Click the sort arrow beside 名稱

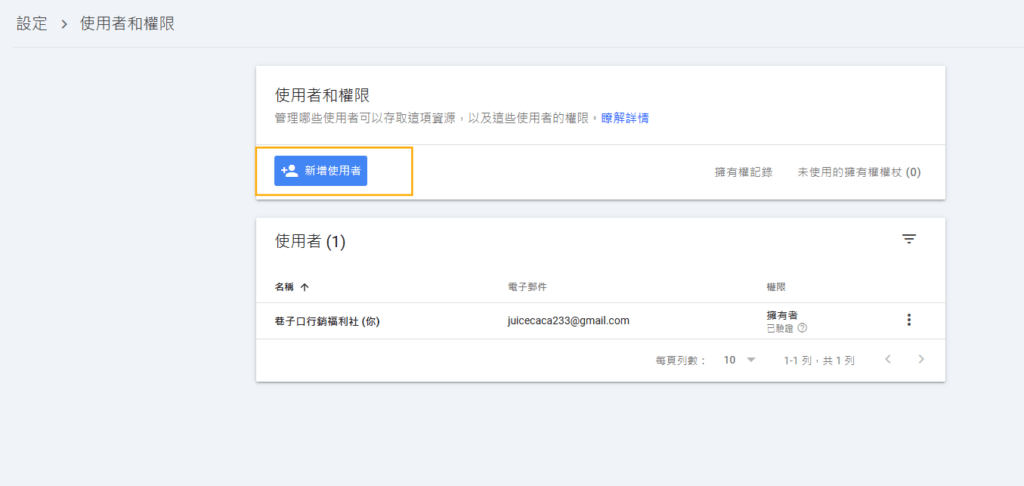[304, 287]
